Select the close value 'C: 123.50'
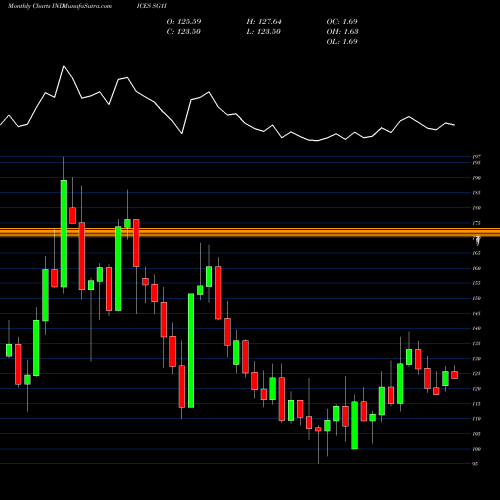This screenshot has width=500, height=500. coord(184,32)
